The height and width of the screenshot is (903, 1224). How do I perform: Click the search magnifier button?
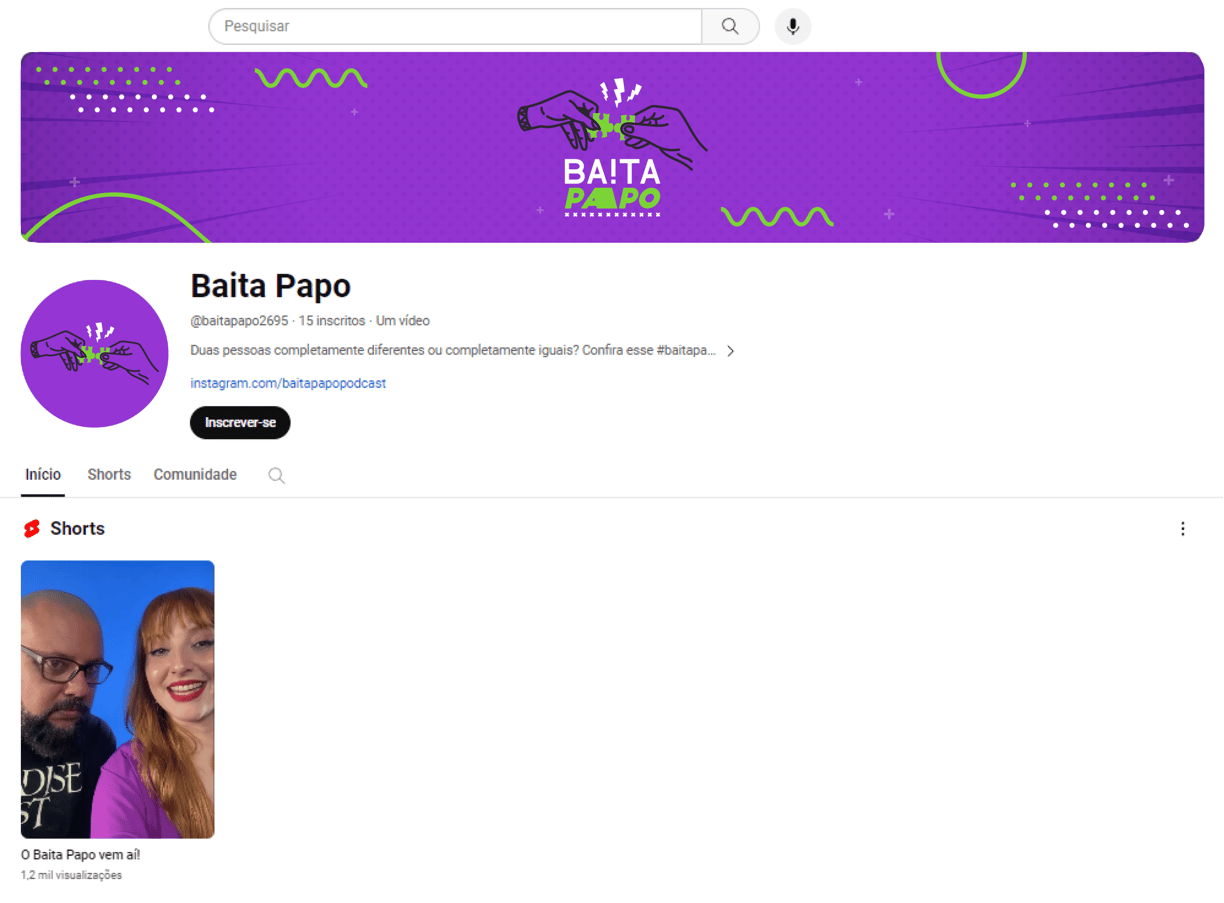tap(730, 27)
